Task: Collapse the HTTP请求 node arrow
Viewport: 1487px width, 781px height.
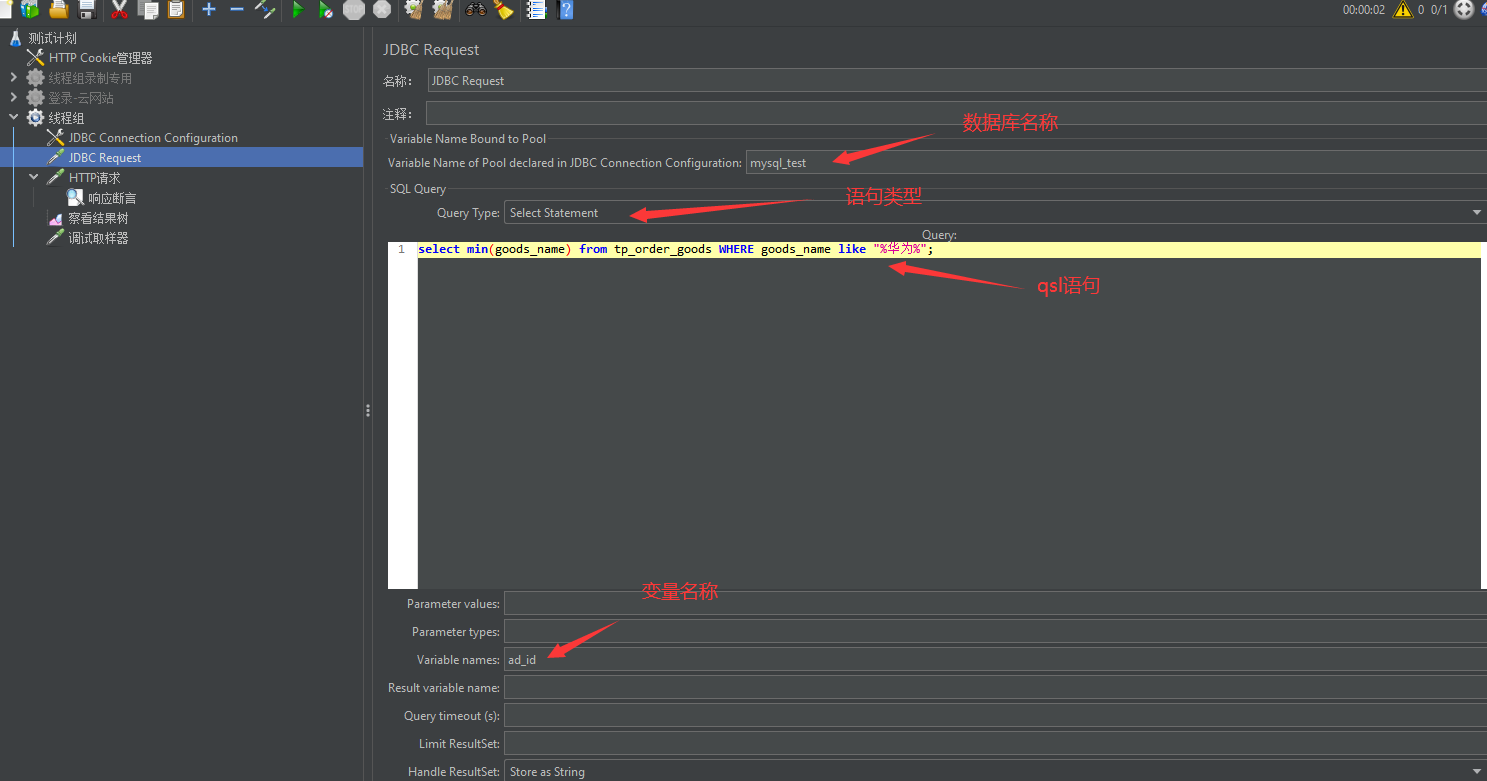Action: tap(34, 178)
